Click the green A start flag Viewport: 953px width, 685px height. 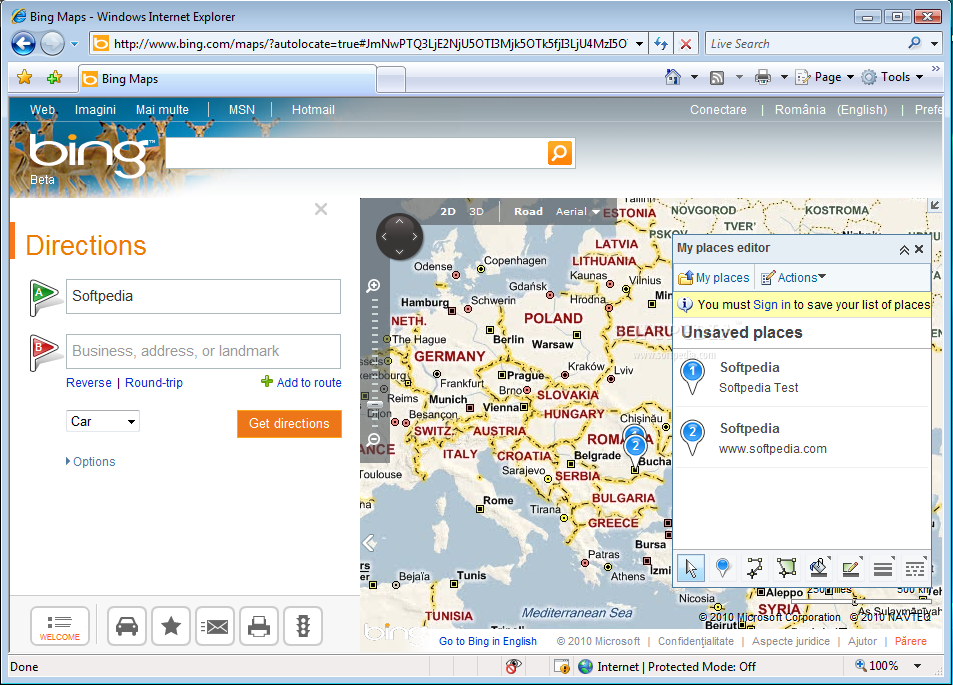(44, 297)
